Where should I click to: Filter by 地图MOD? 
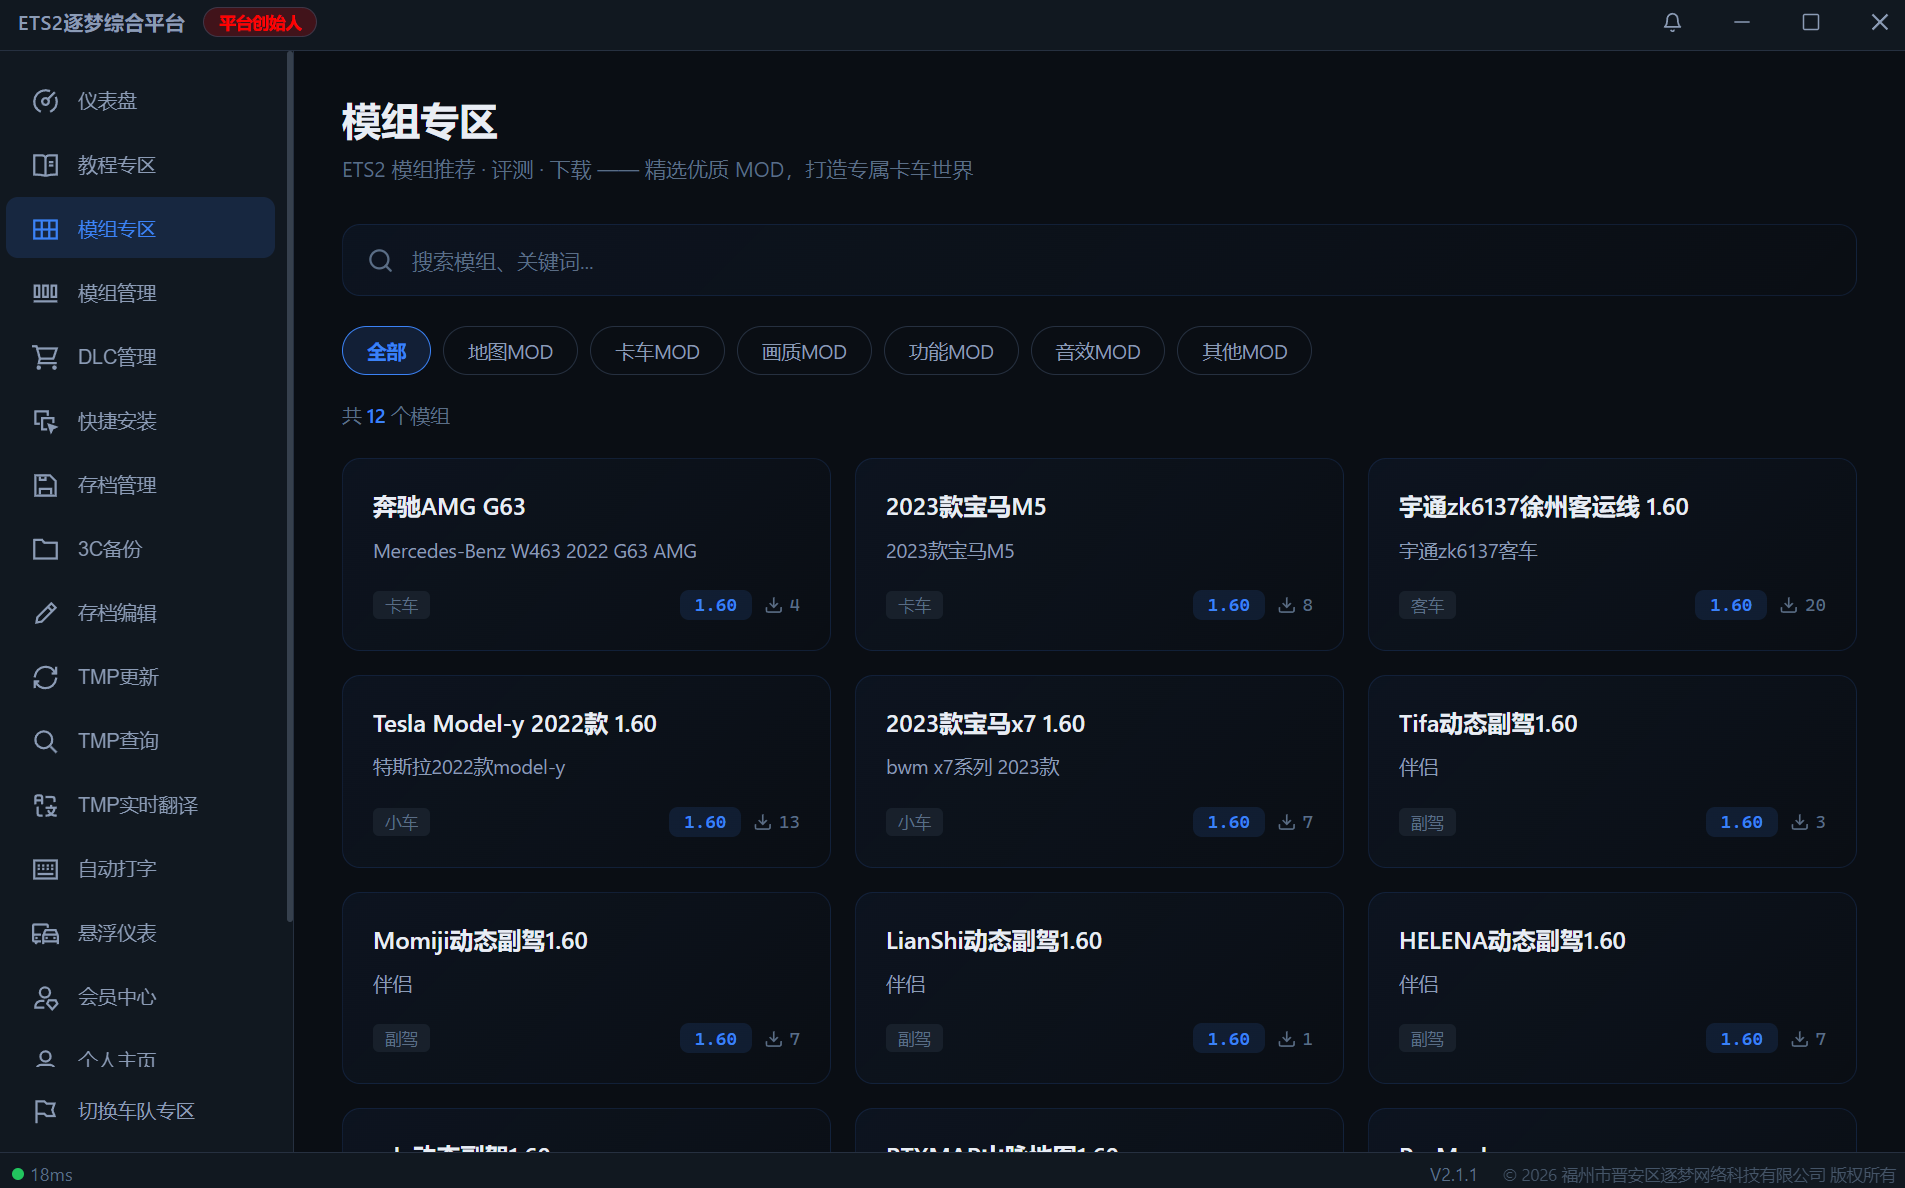click(510, 351)
